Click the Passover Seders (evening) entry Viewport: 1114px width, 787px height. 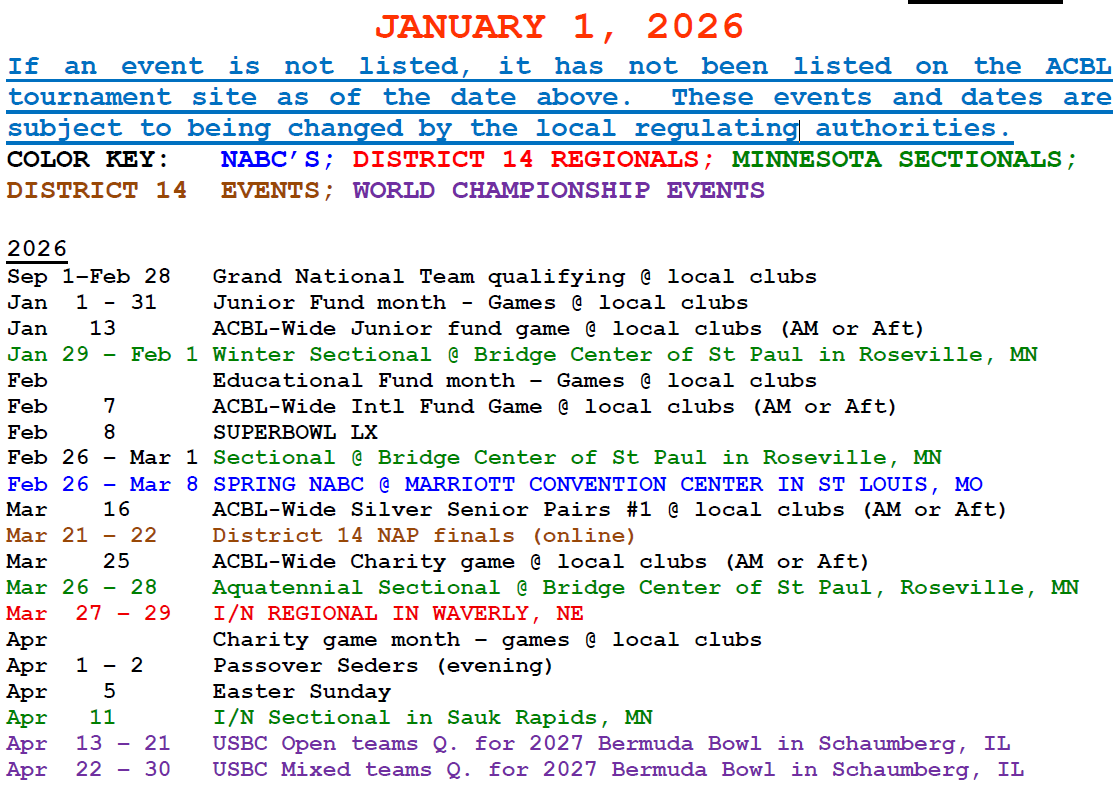pos(382,666)
